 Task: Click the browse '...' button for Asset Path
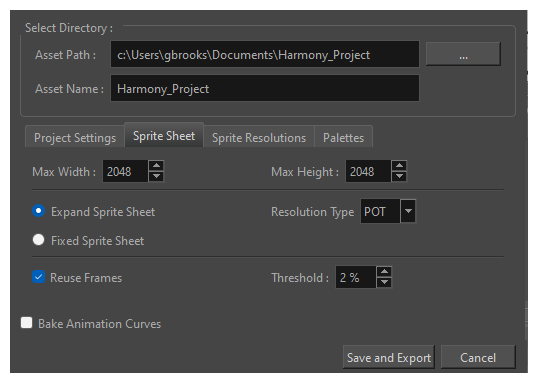pos(463,54)
